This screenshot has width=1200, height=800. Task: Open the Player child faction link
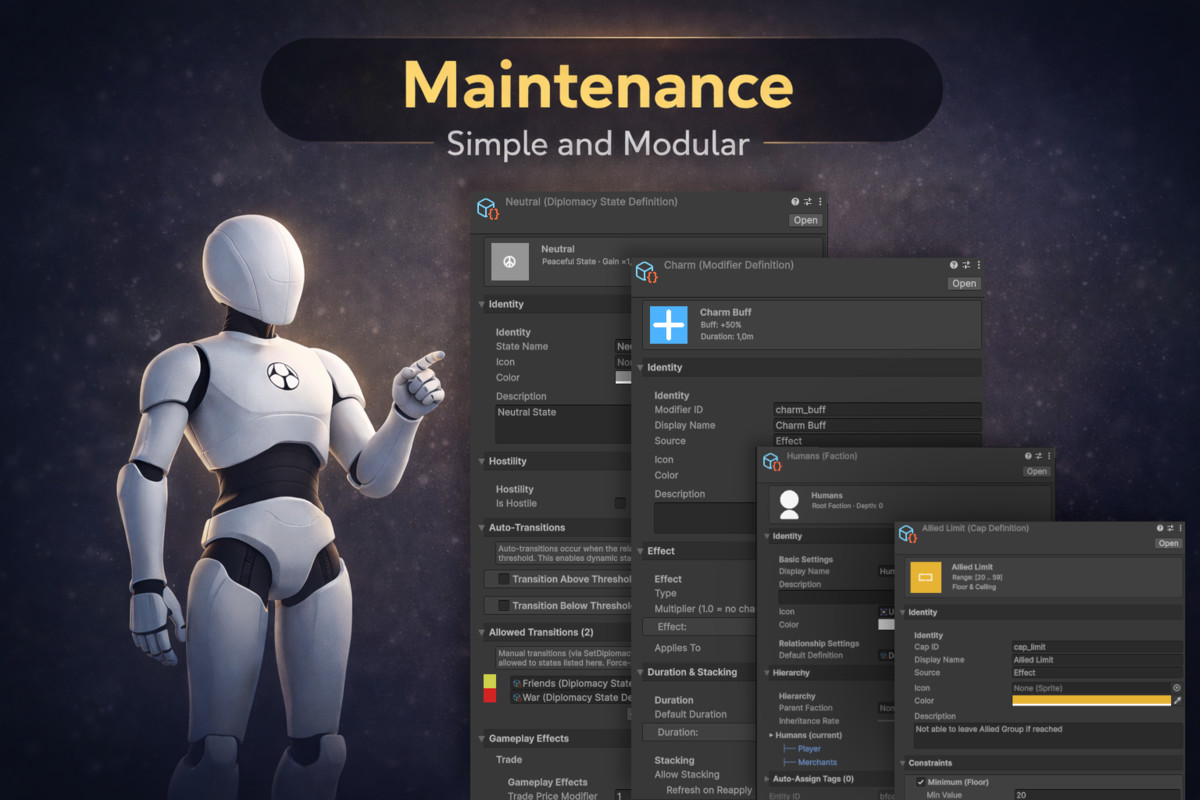coord(809,748)
